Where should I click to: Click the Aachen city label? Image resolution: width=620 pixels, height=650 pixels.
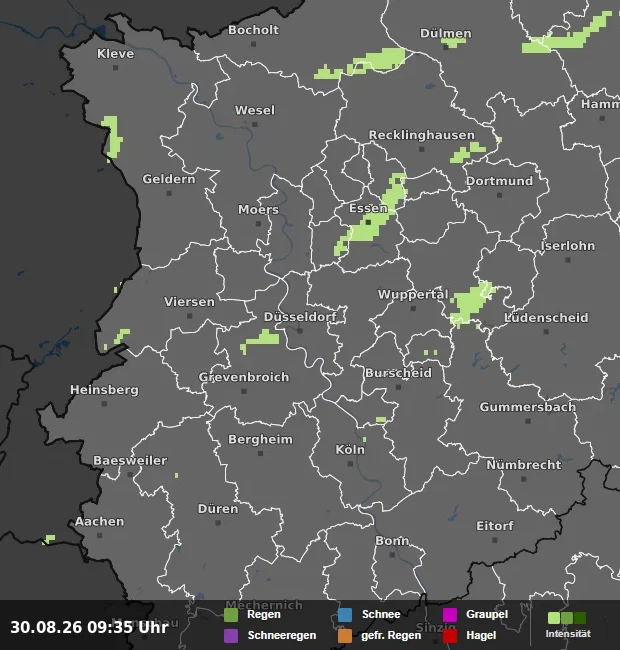[99, 521]
